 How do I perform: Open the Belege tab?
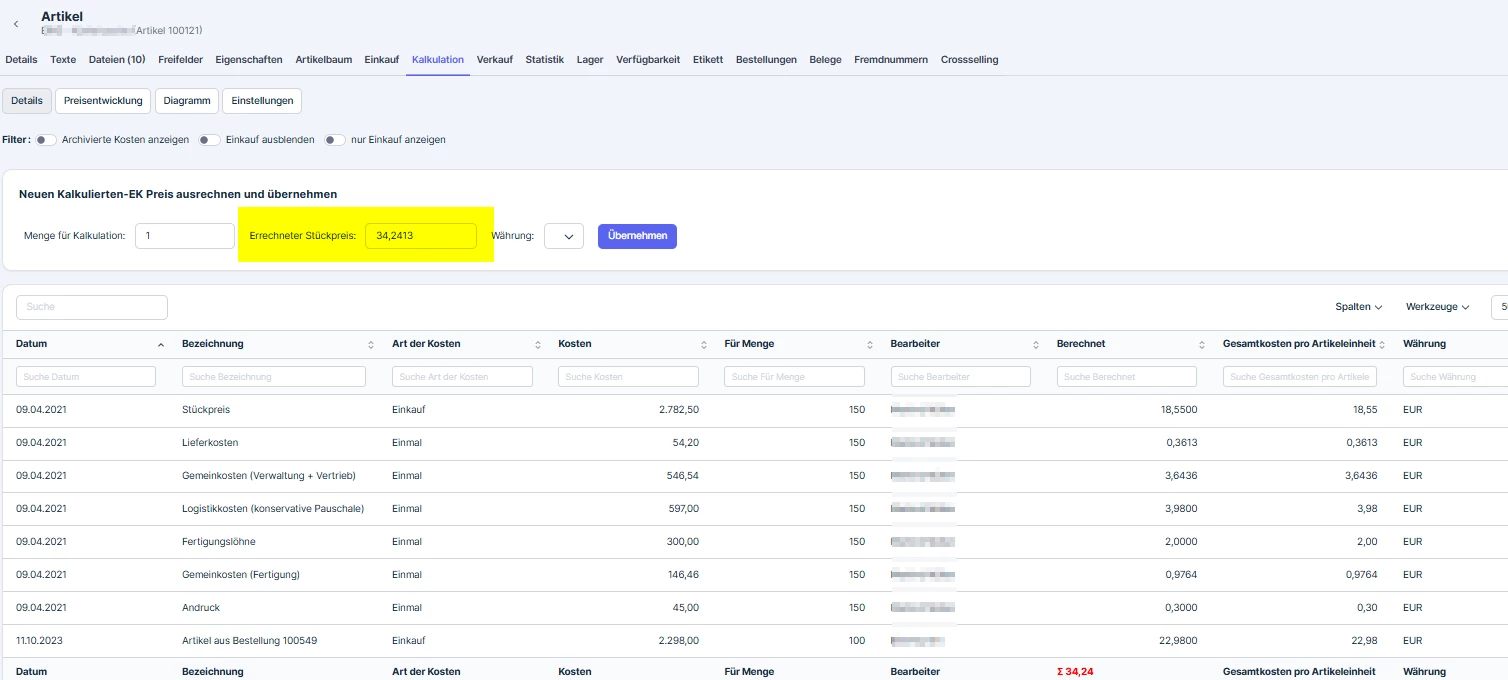point(825,60)
